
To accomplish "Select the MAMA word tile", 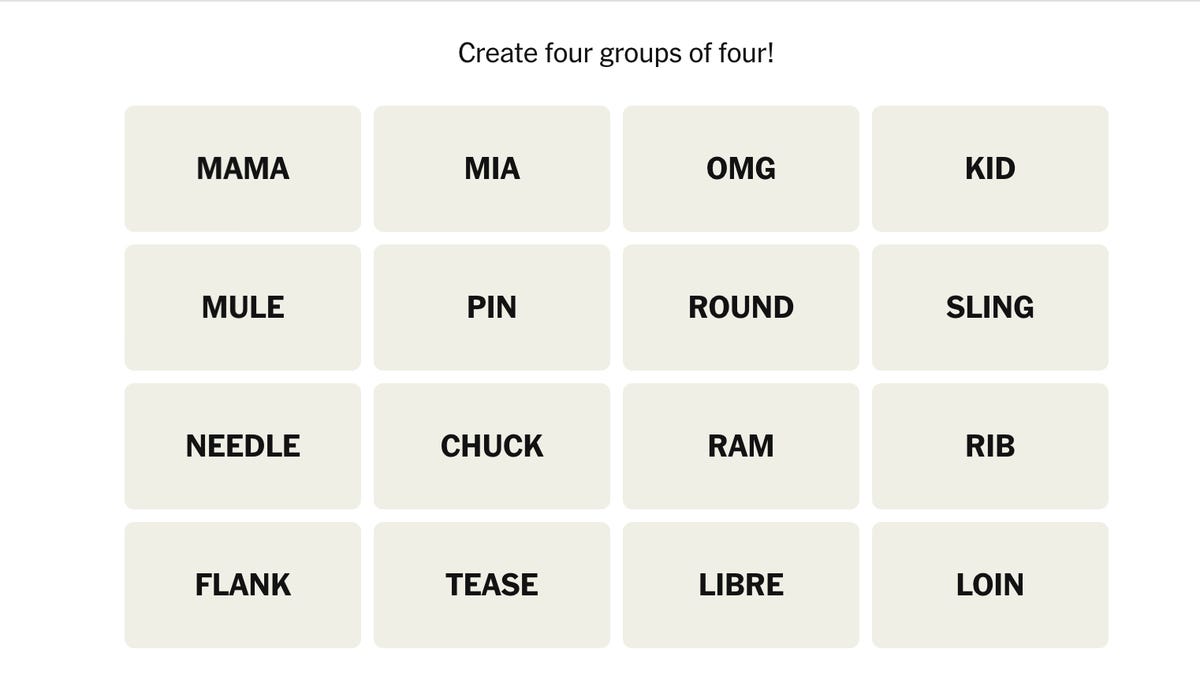I will tap(243, 168).
